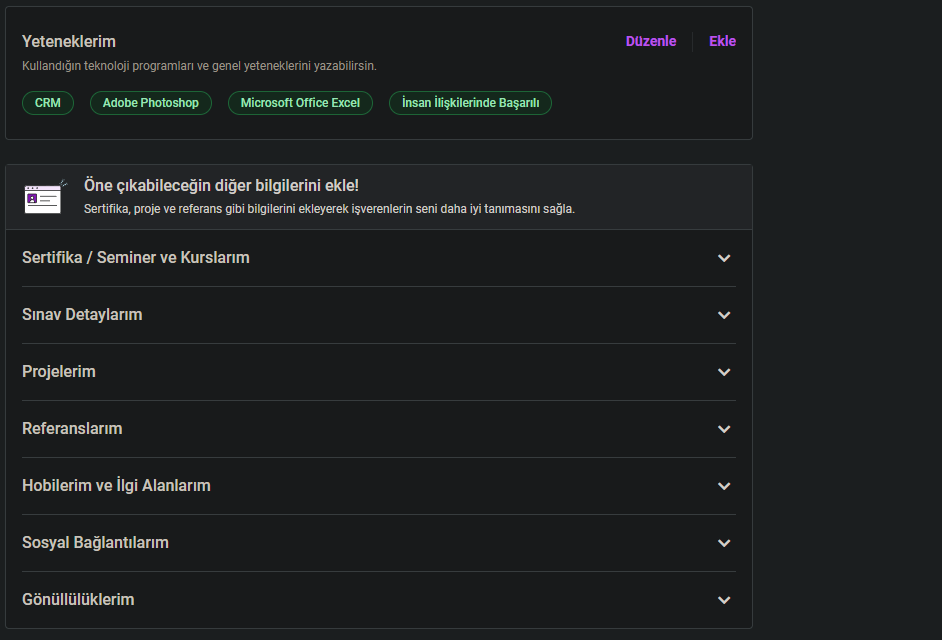Click the Düzenle link in Yeteneklerim
The image size is (942, 640).
coord(651,41)
